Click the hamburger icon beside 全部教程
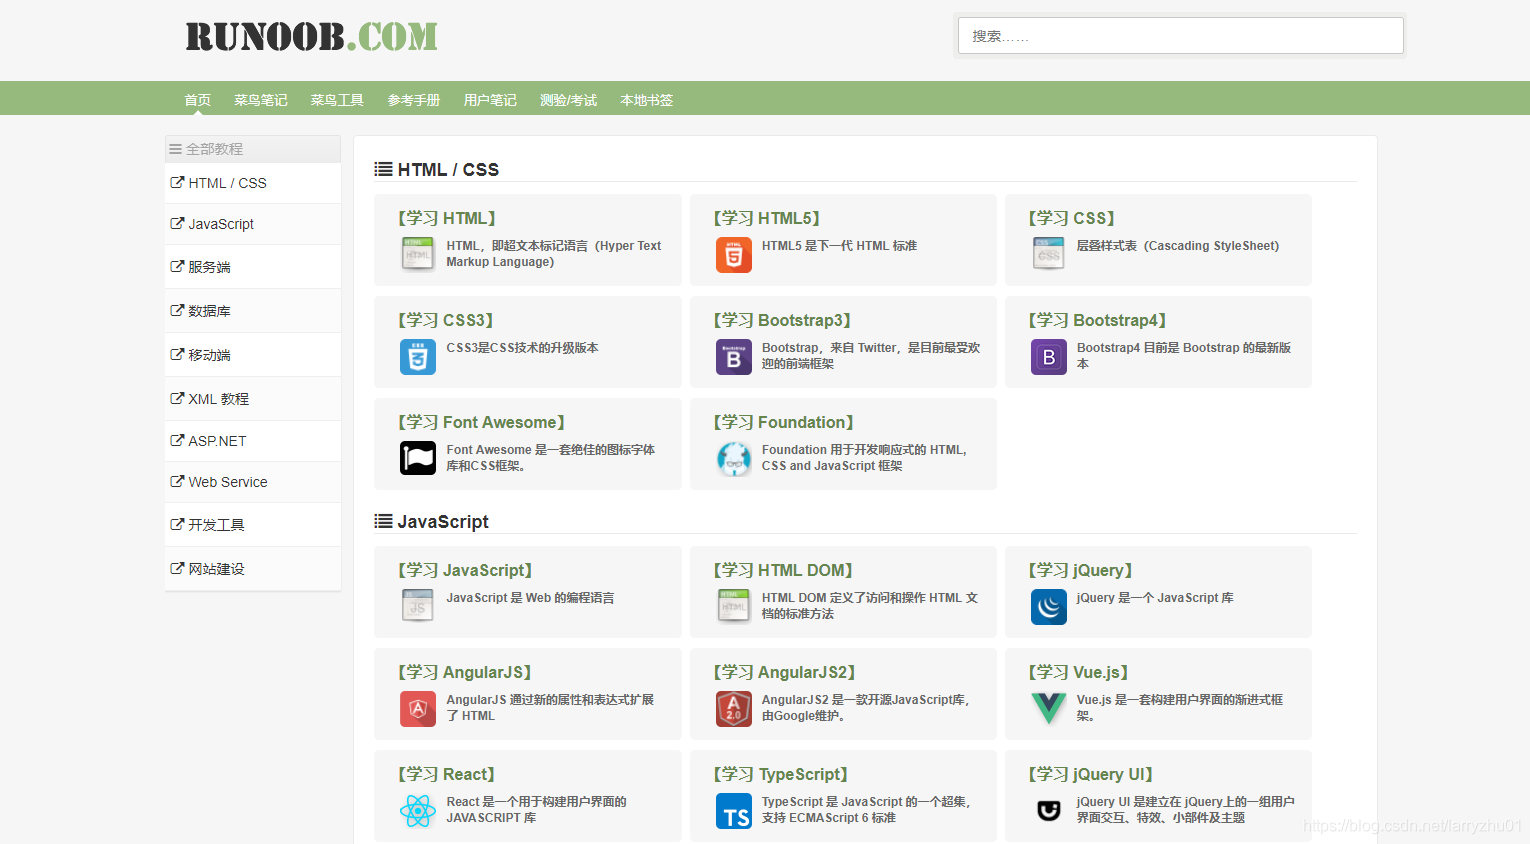The width and height of the screenshot is (1530, 844). (x=174, y=148)
